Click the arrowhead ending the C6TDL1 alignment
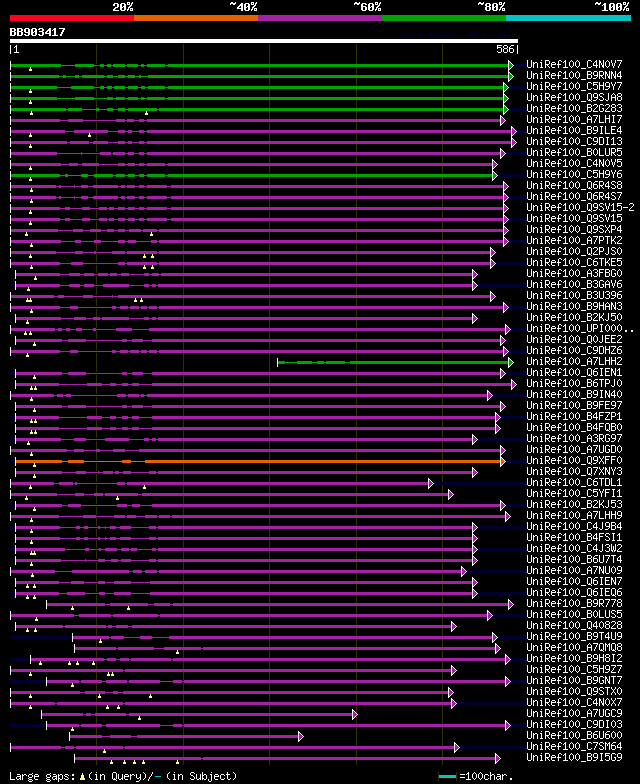Viewport: 640px width, 784px height. 431,484
